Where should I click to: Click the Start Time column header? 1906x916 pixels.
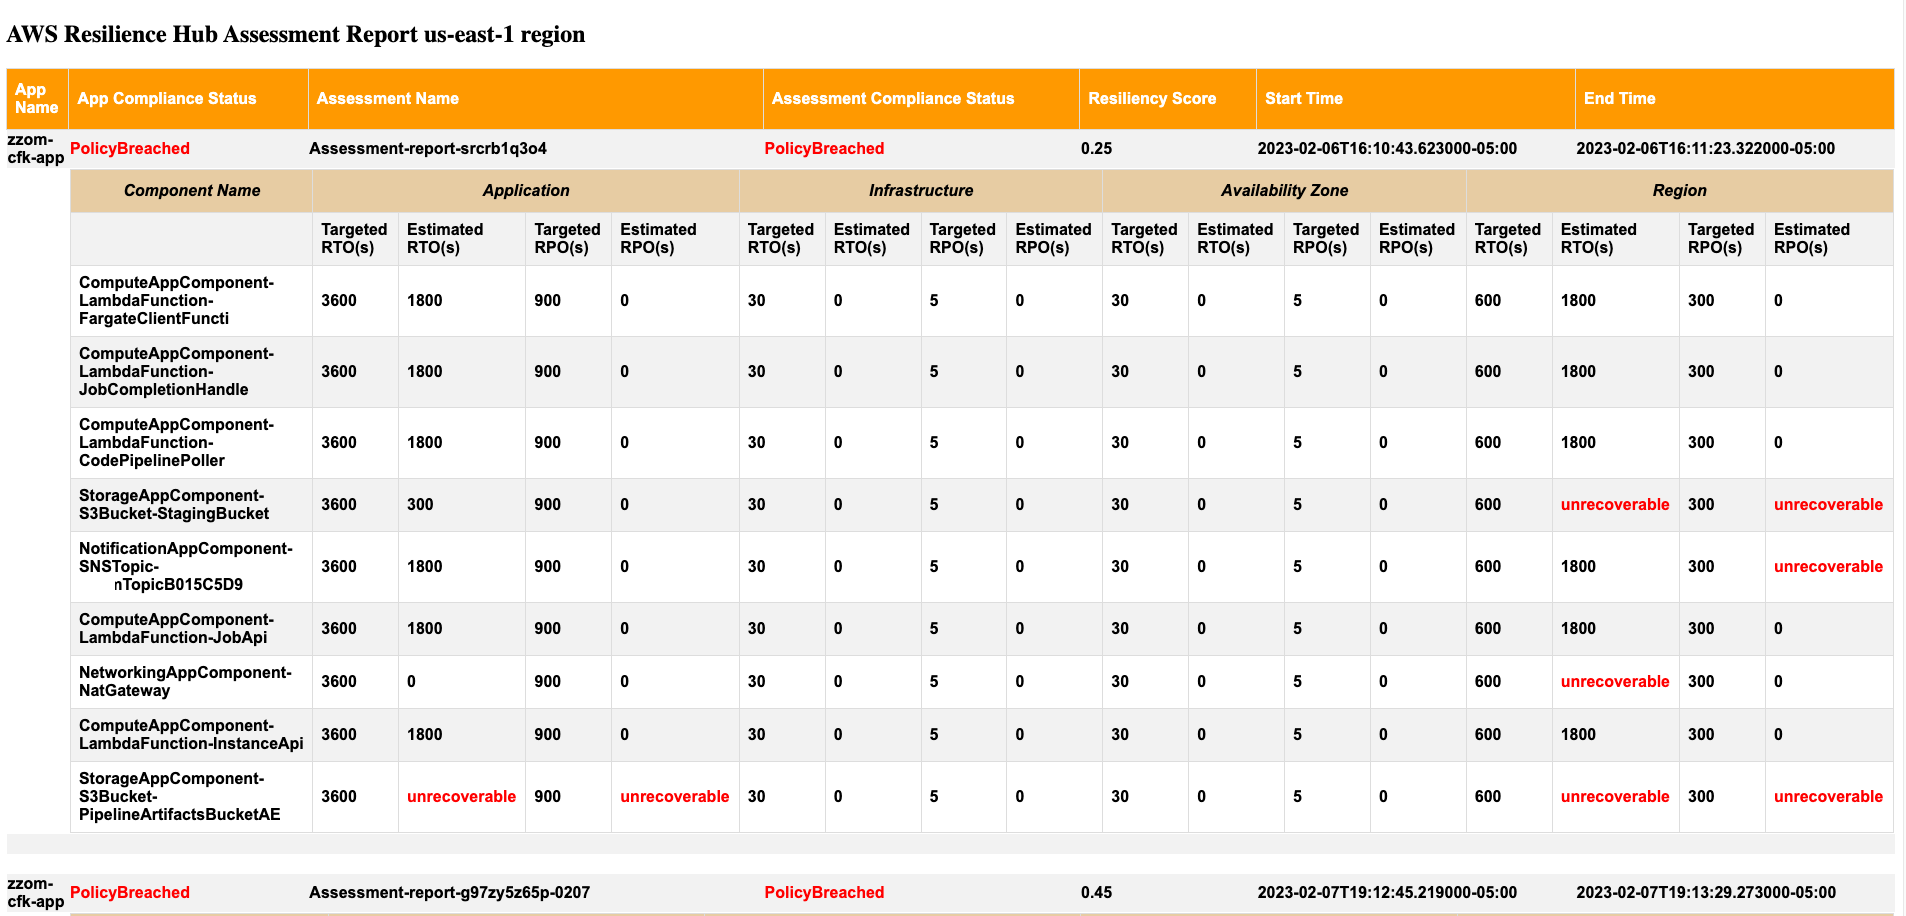tap(1415, 99)
